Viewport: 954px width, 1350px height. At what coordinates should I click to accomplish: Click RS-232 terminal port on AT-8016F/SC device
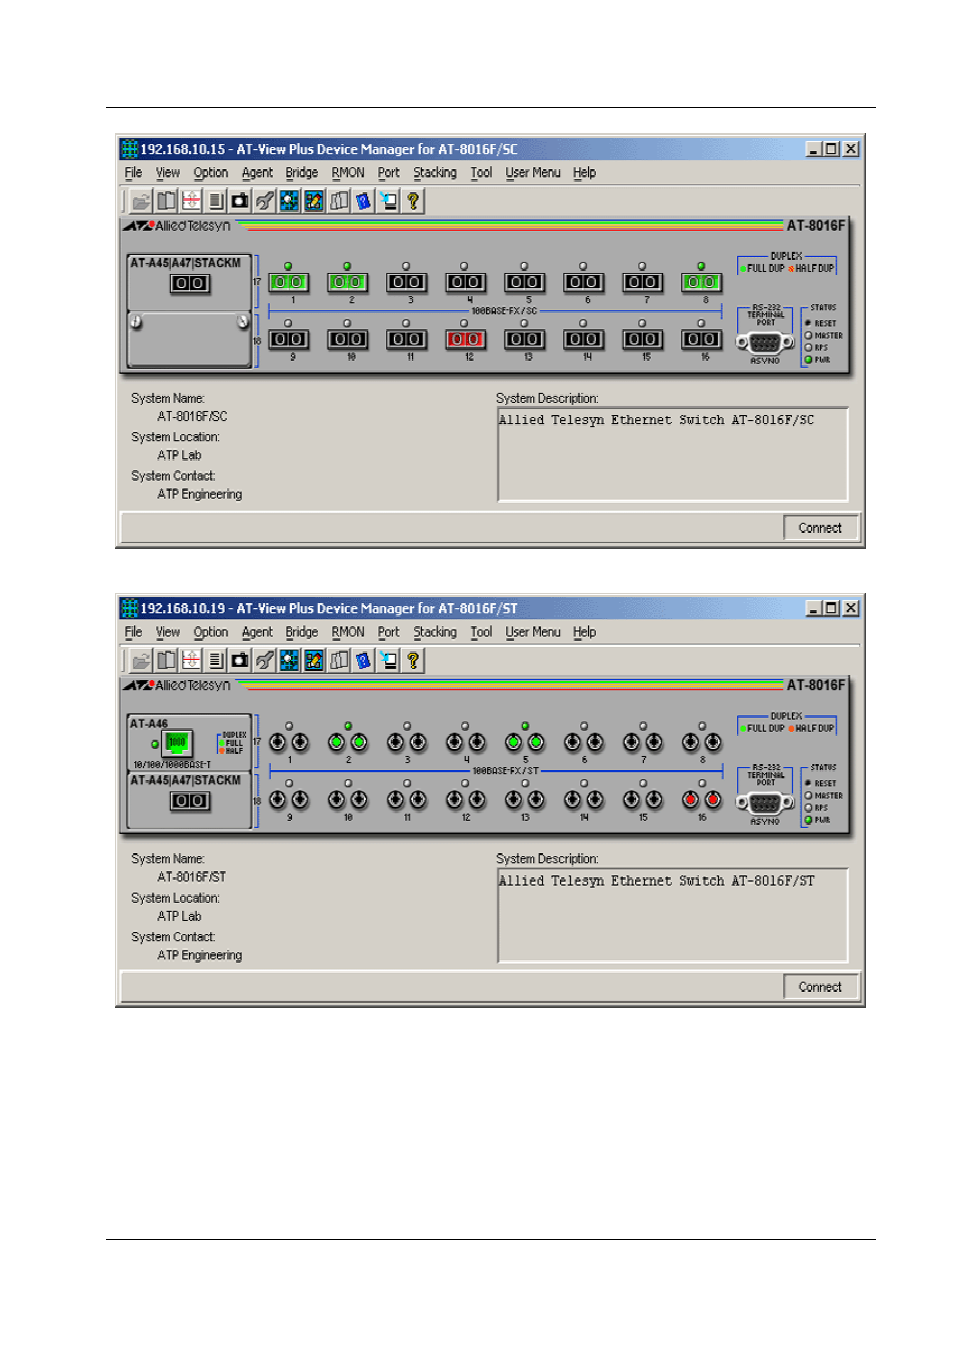coord(765,342)
